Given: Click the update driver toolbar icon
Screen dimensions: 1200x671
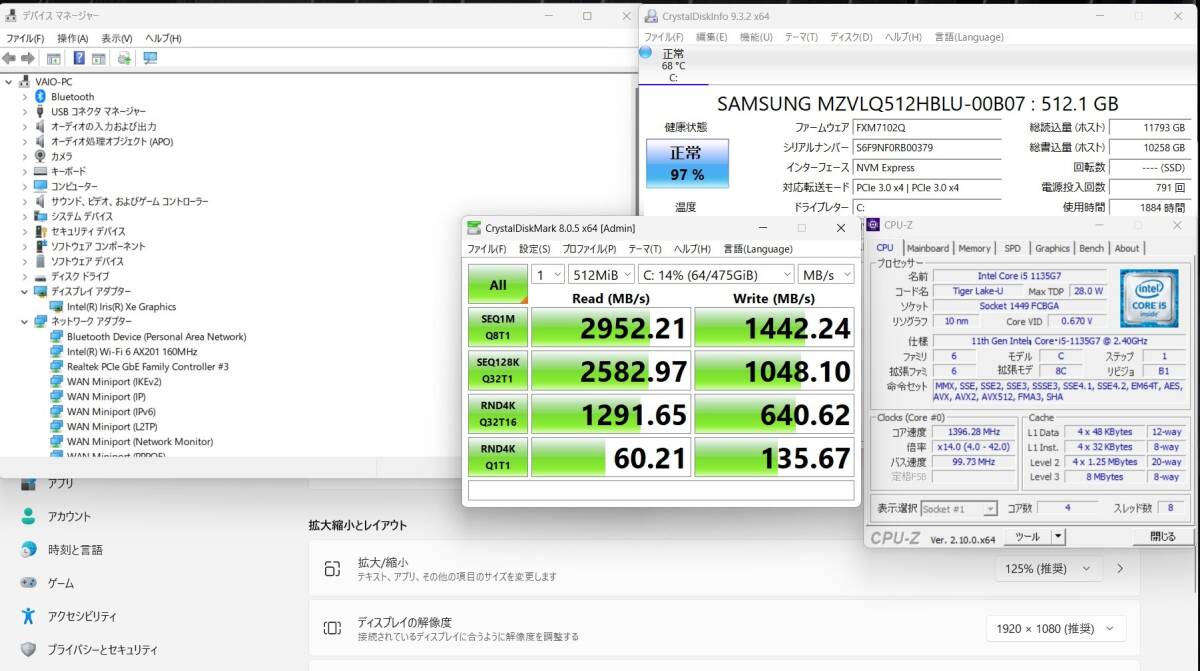Looking at the screenshot, I should pos(124,58).
